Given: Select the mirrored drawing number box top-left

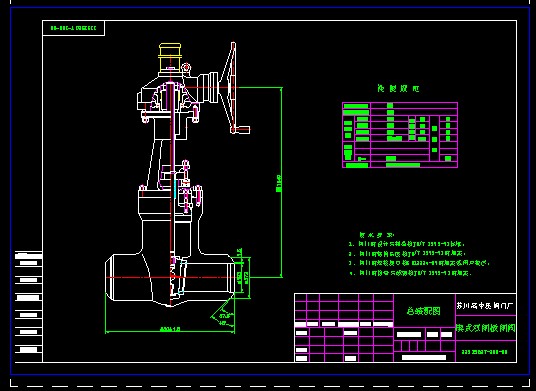Looking at the screenshot, I should [73, 28].
